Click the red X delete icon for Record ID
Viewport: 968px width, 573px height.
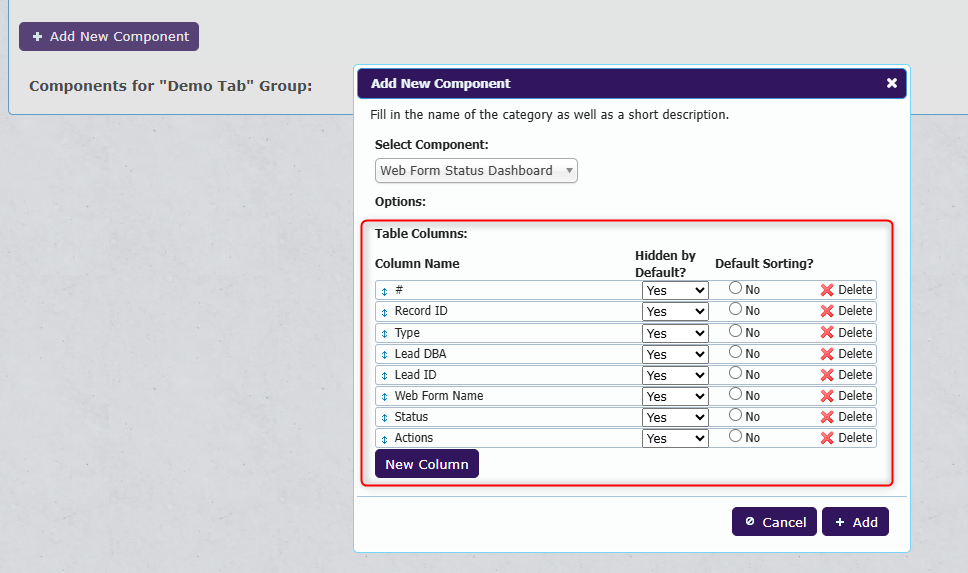tap(827, 311)
